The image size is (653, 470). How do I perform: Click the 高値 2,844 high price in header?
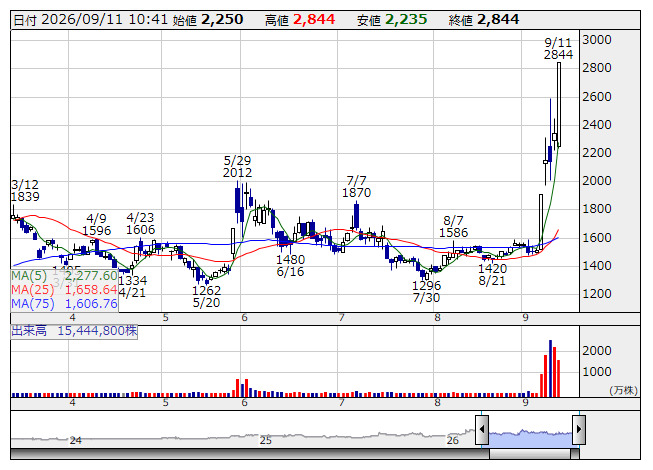coord(300,20)
